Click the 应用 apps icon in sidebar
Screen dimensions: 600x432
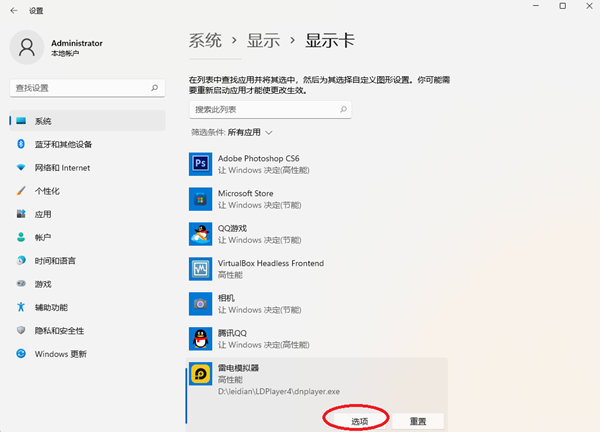(x=21, y=214)
